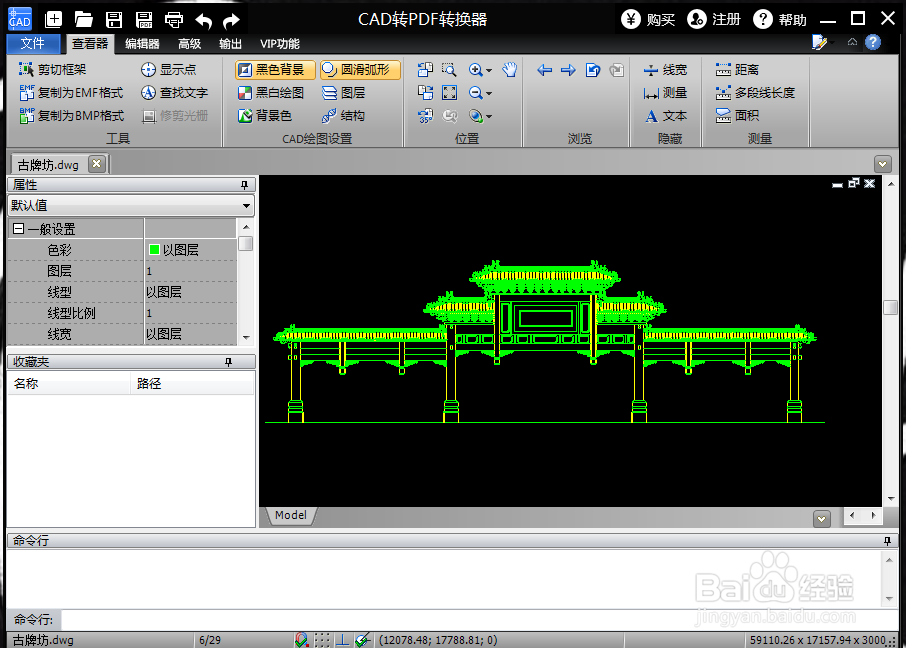This screenshot has height=648, width=906.
Task: Click the 名称 column header in favorites
Action: [x=69, y=383]
